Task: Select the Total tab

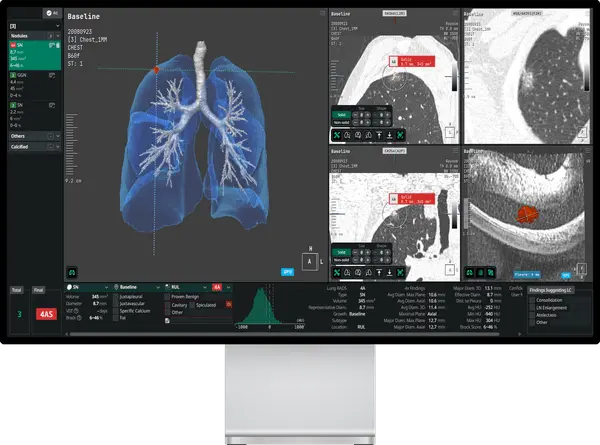Action: pos(16,290)
